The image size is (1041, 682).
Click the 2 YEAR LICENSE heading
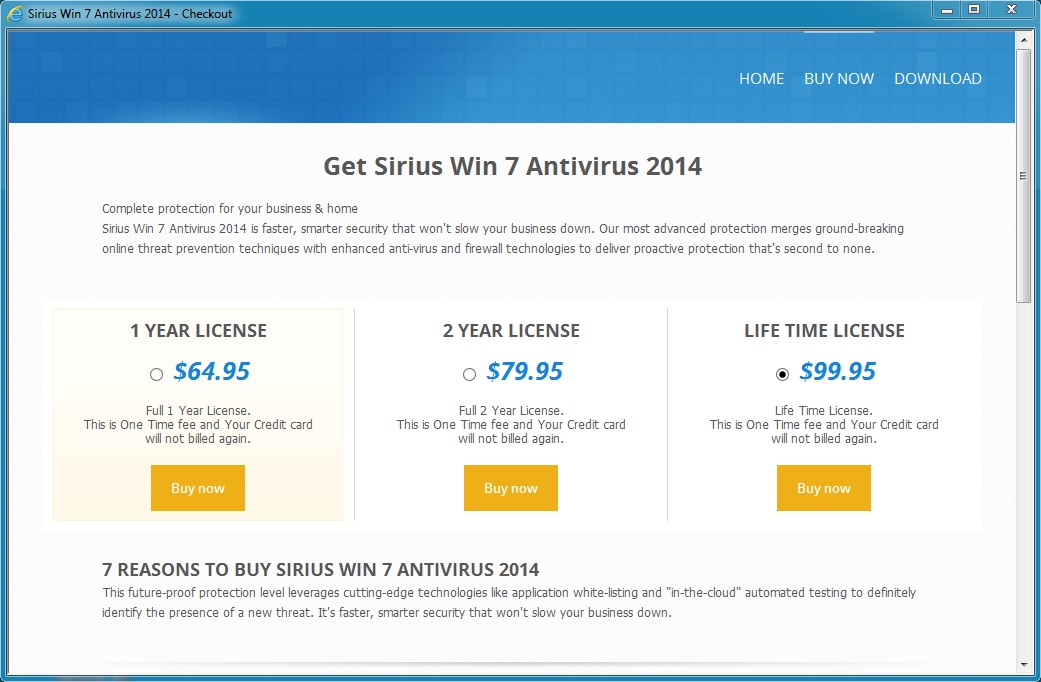(x=511, y=331)
